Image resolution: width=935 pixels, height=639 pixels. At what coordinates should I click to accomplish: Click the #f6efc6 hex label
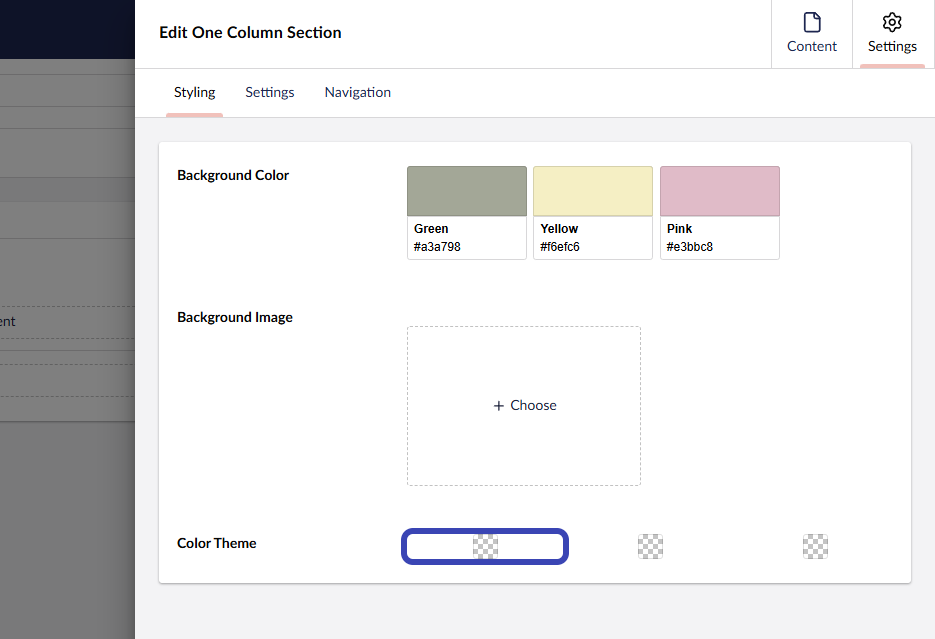[560, 247]
